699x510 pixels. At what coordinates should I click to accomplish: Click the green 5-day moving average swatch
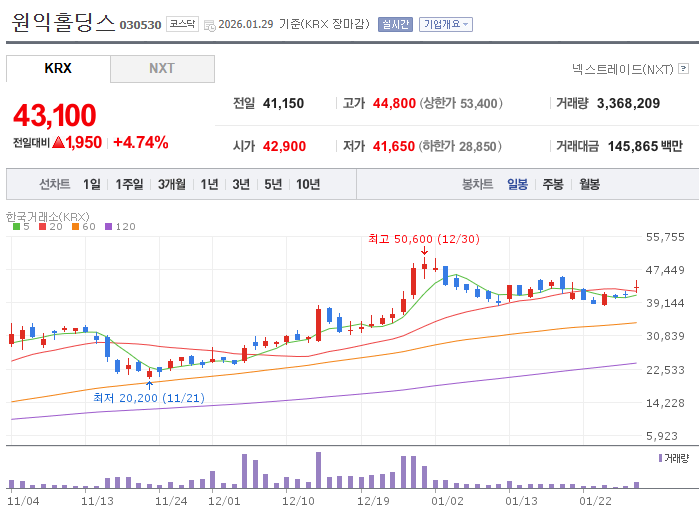[16, 226]
